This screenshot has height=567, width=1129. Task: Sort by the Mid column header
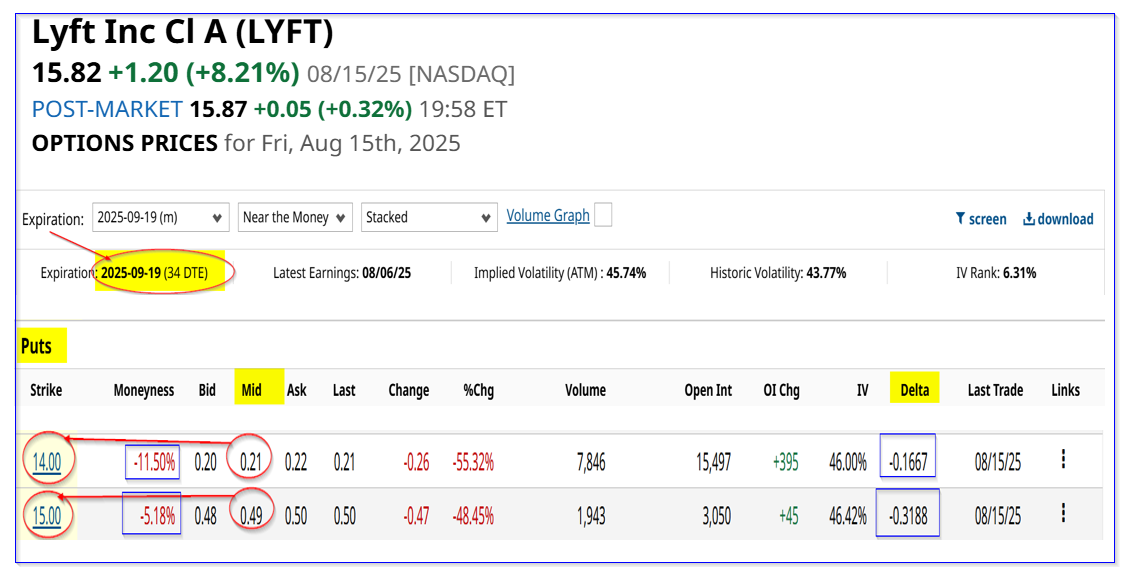pos(251,390)
